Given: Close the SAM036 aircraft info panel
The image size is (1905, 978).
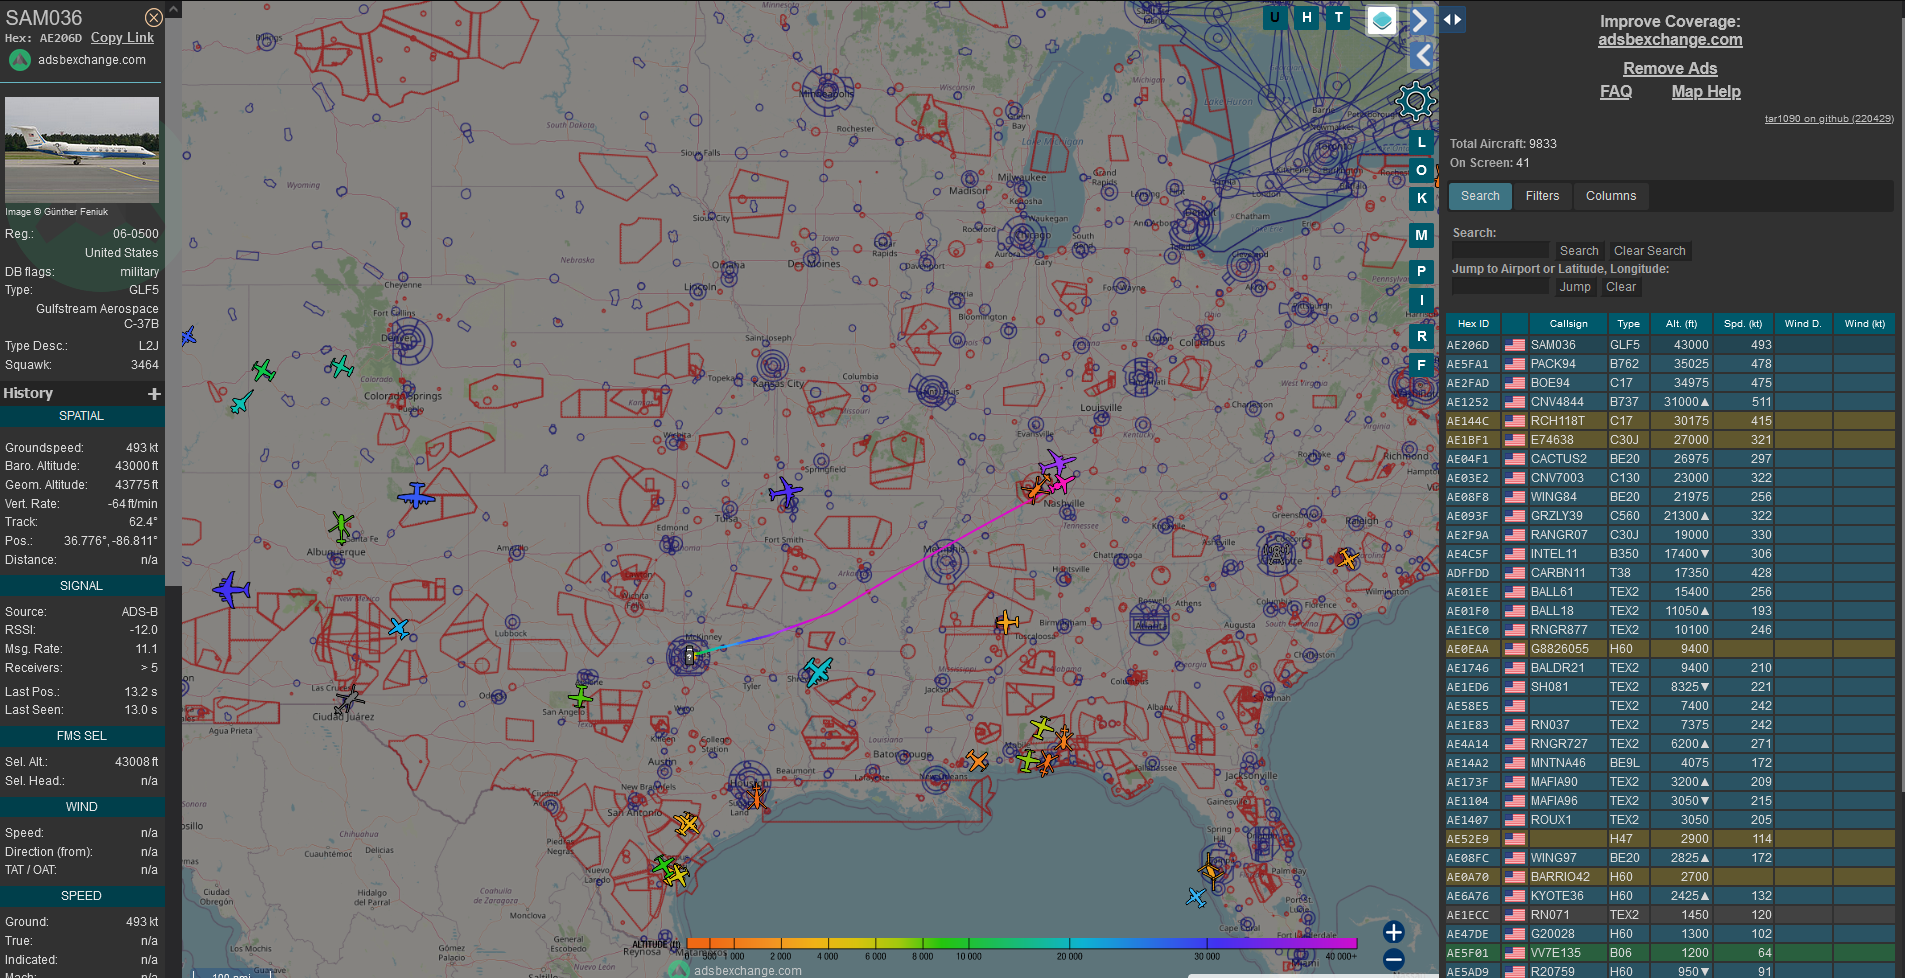Looking at the screenshot, I should (154, 17).
